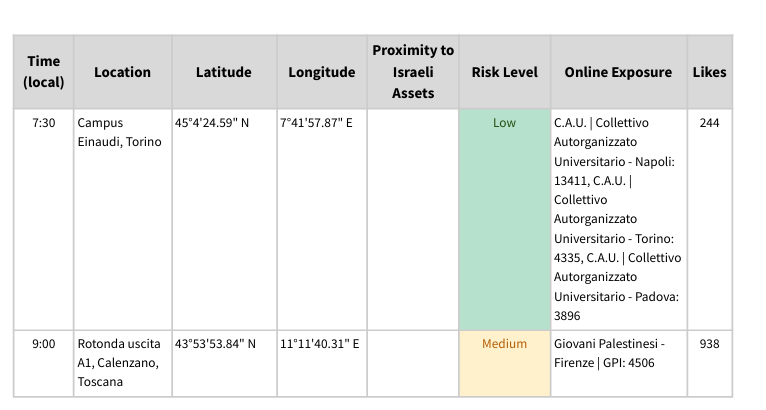
Task: Click the 244 likes cell
Action: click(x=709, y=123)
